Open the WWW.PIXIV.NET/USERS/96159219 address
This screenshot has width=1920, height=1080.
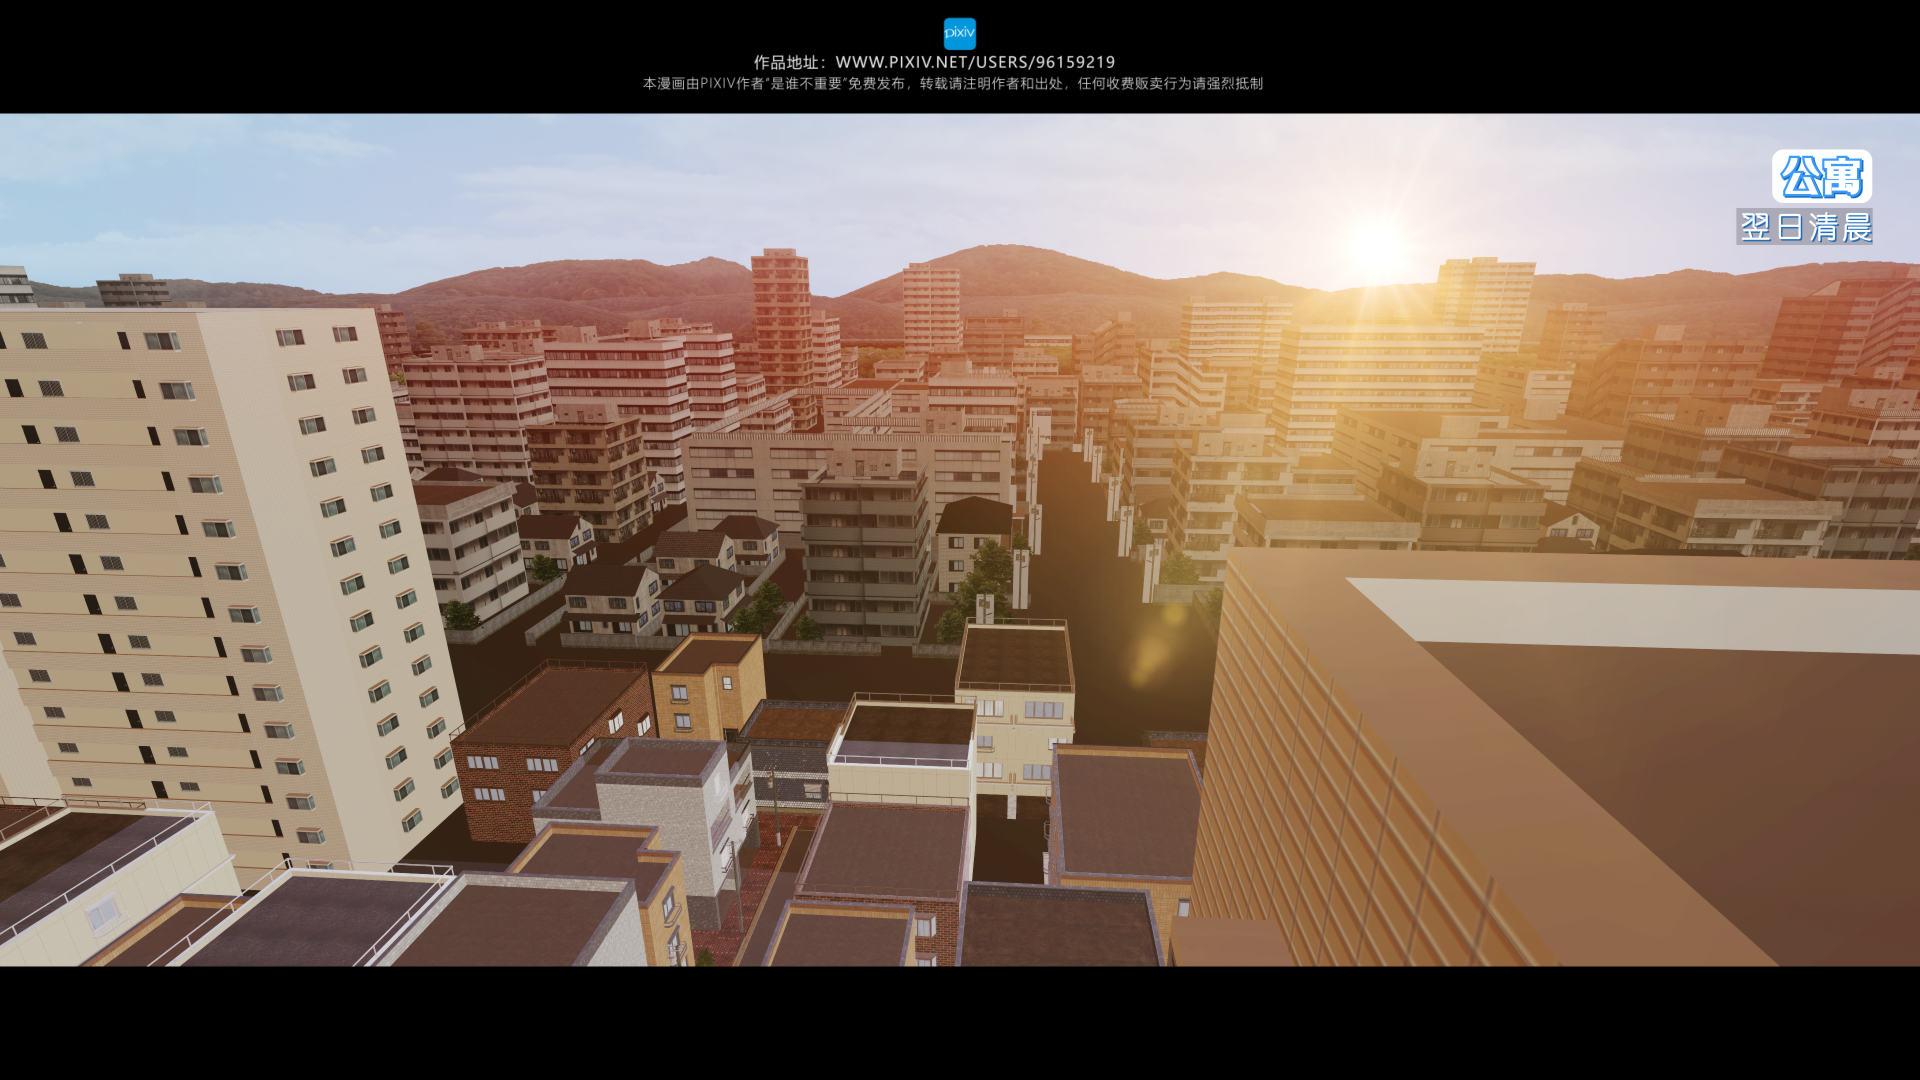click(975, 62)
